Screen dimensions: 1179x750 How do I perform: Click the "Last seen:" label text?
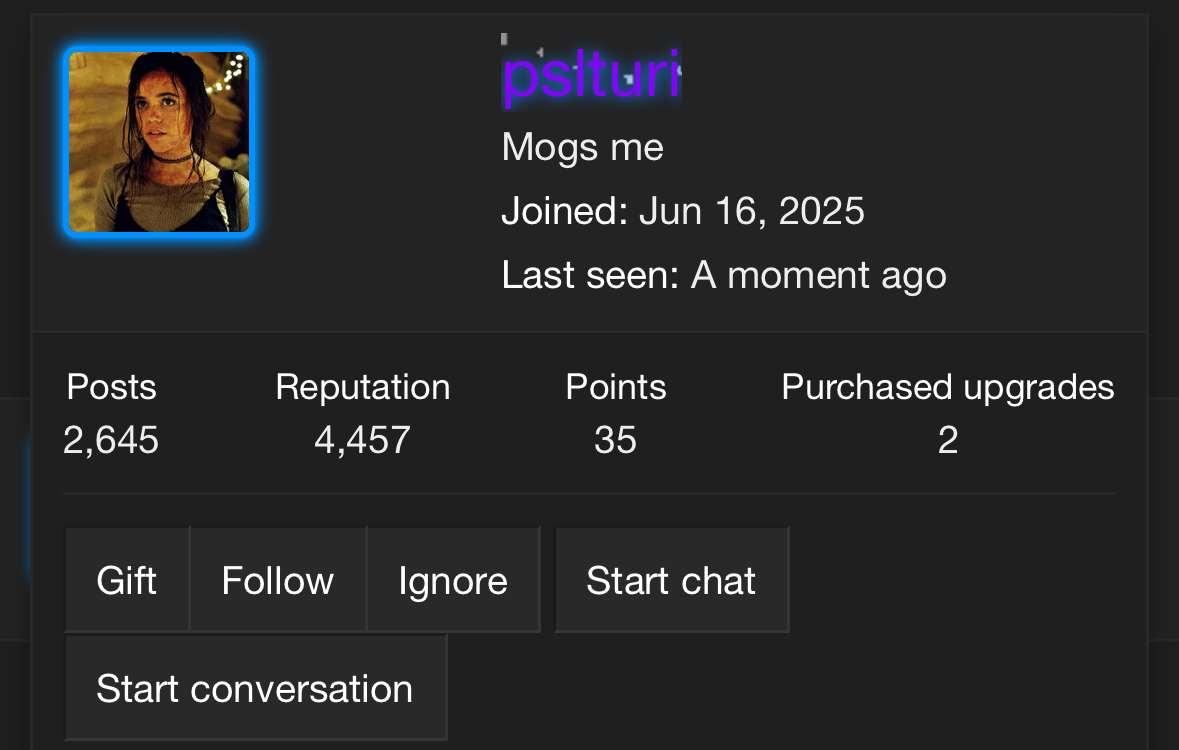pyautogui.click(x=591, y=275)
